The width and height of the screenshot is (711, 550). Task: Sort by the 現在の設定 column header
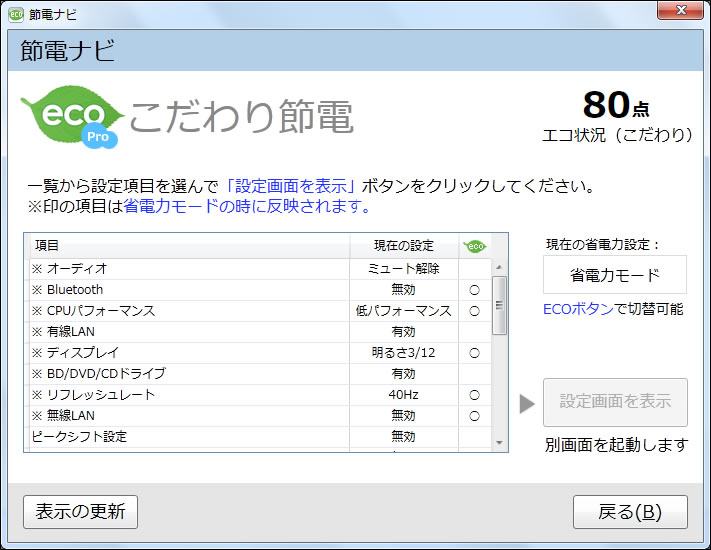(x=403, y=246)
